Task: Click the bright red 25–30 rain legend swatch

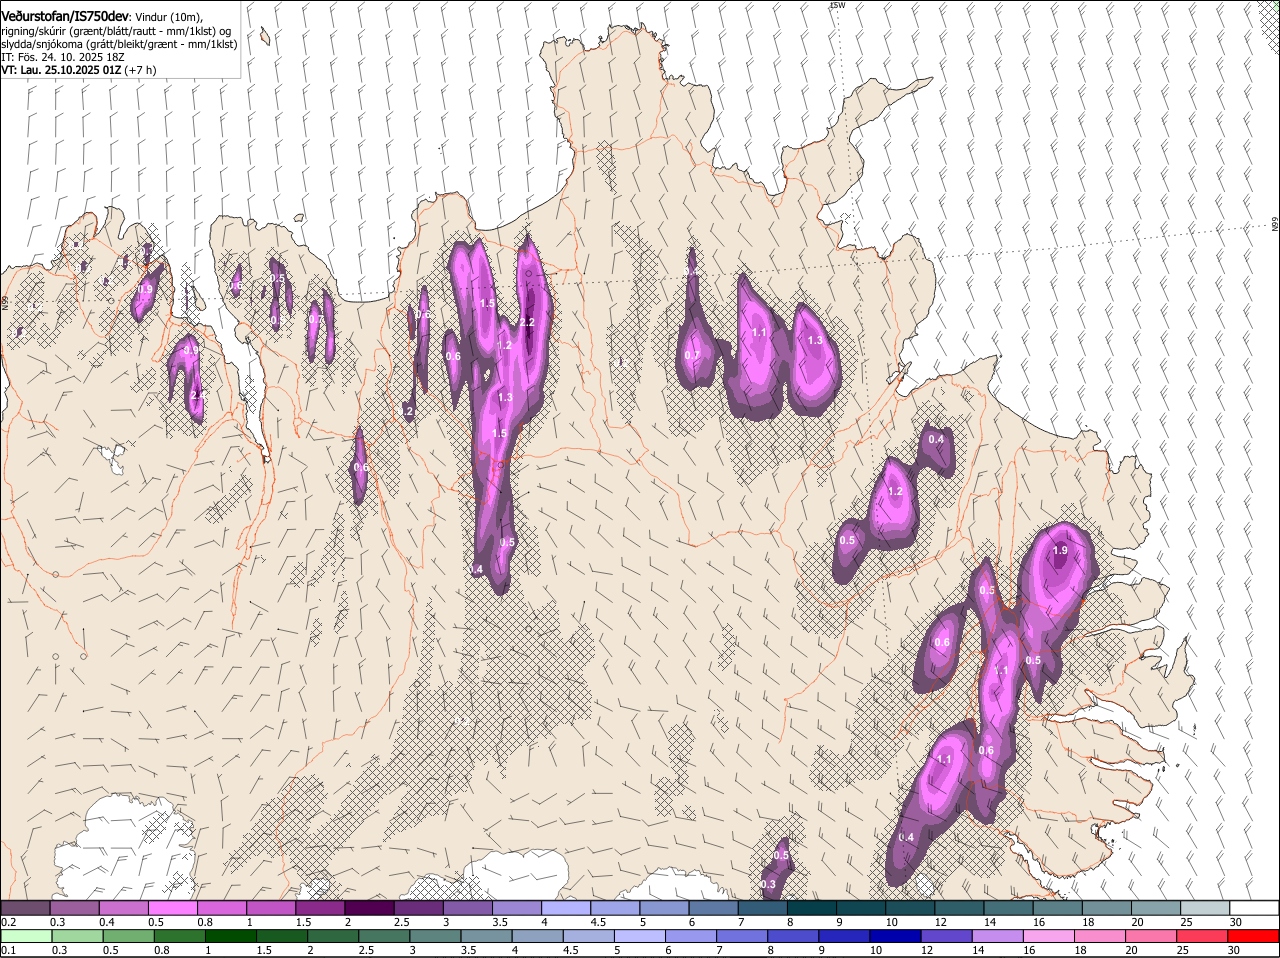Action: pyautogui.click(x=1201, y=936)
